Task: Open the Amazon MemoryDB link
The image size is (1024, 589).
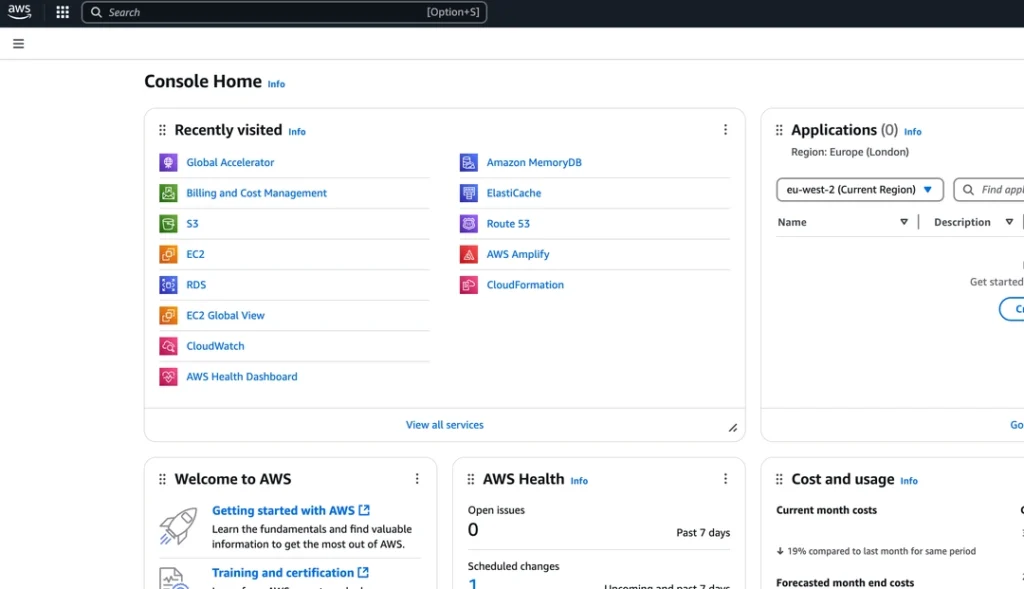Action: click(x=534, y=162)
